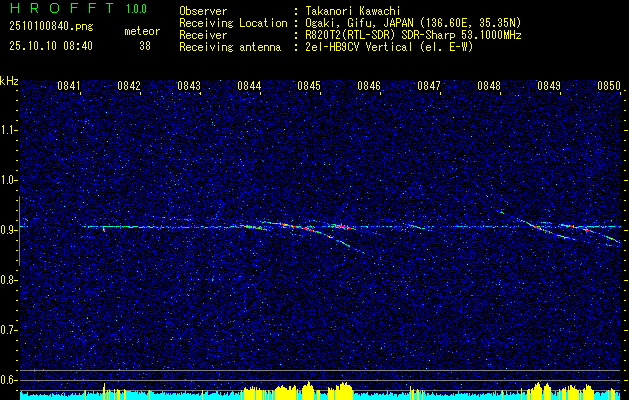Select the file name 2510100840.png
This screenshot has height=400, width=629.
point(51,26)
